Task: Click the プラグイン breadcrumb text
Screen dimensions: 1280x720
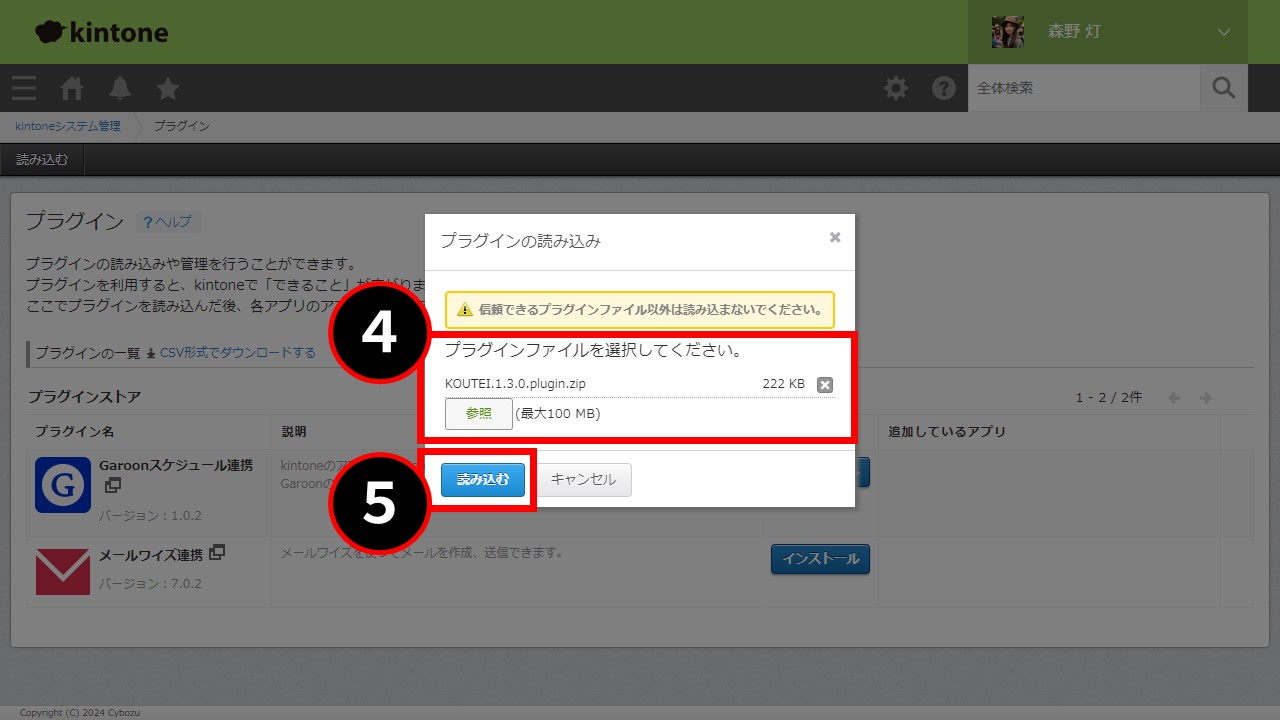Action: click(x=181, y=126)
